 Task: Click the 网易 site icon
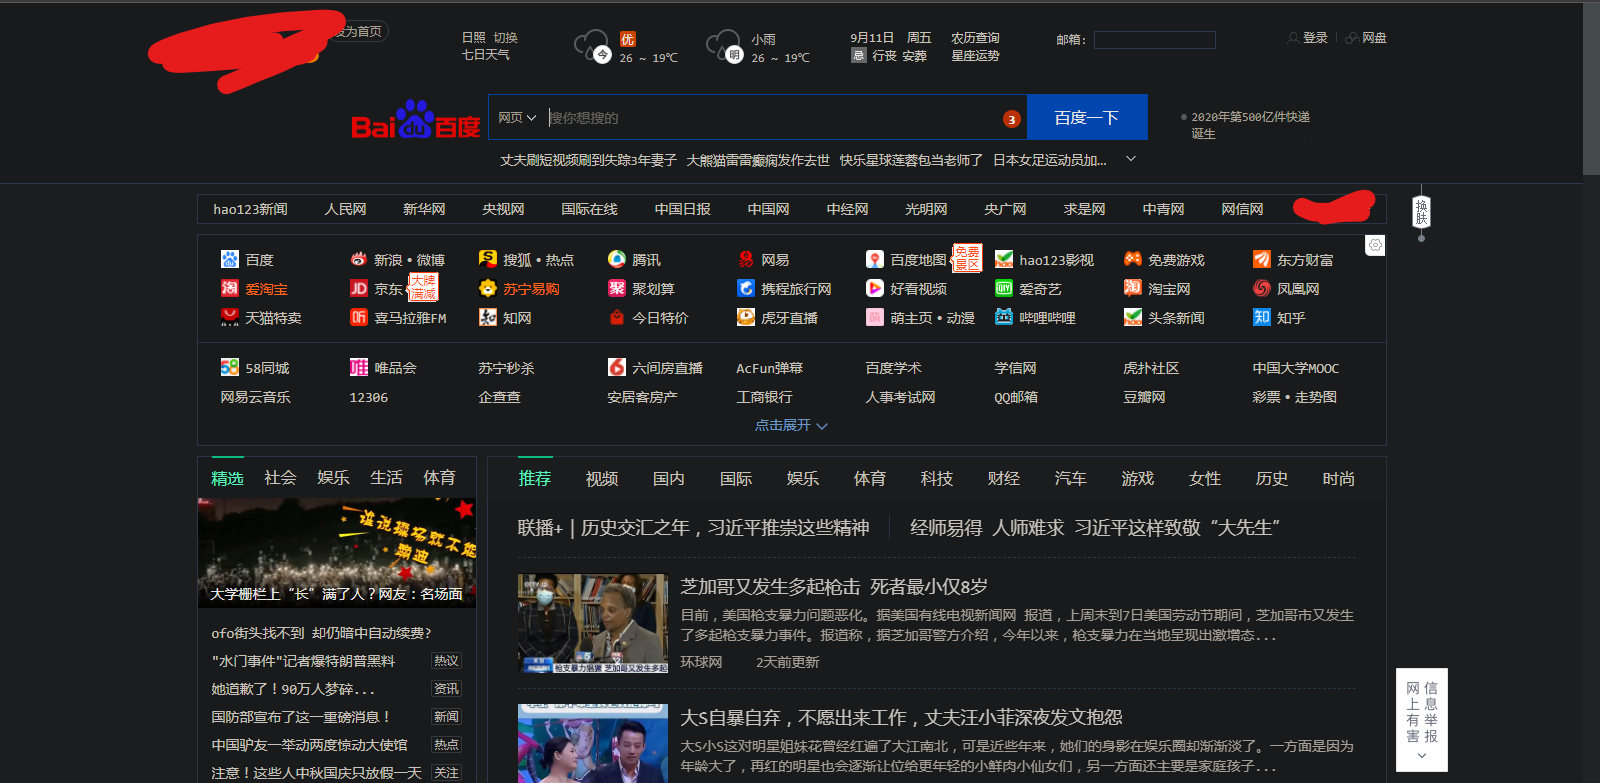point(746,259)
